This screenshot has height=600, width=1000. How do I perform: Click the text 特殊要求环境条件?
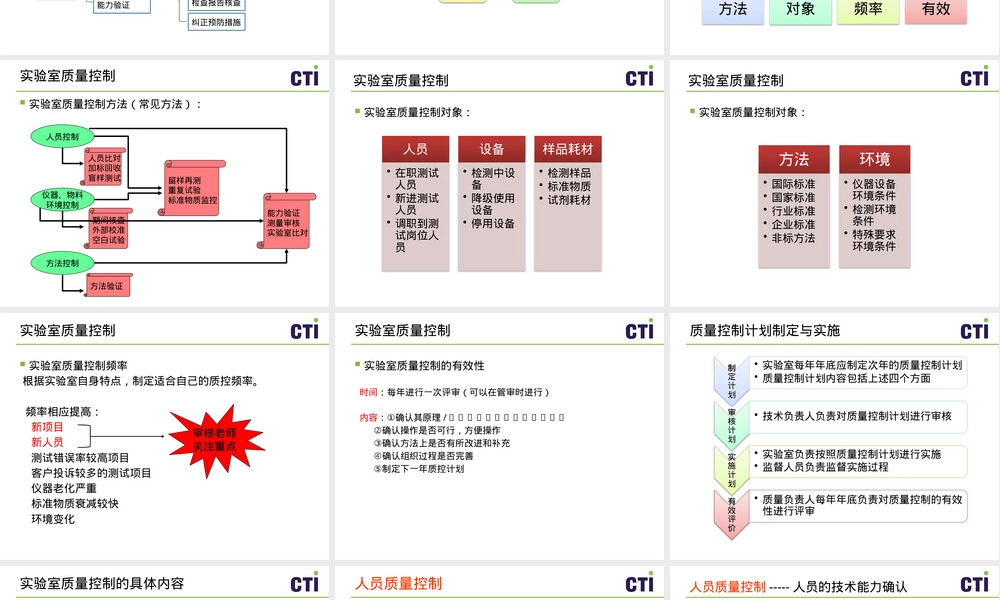(x=874, y=240)
